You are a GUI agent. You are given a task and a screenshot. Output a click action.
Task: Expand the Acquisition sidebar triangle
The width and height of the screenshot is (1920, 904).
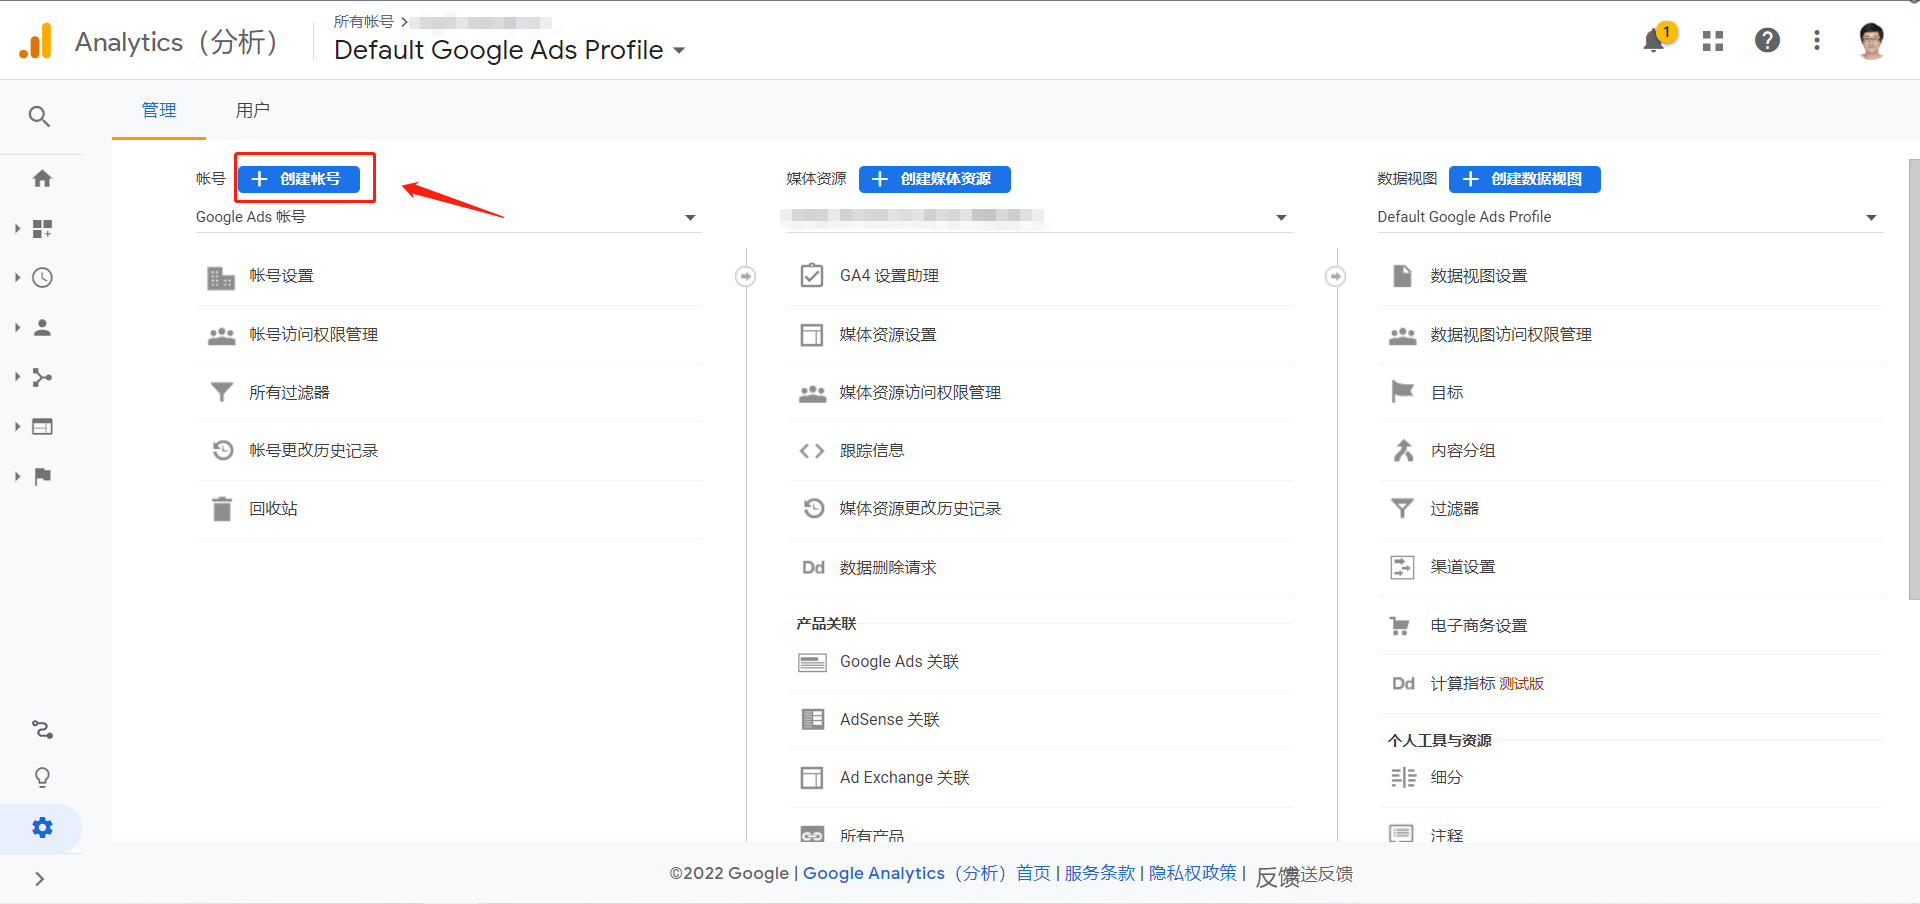click(x=17, y=377)
